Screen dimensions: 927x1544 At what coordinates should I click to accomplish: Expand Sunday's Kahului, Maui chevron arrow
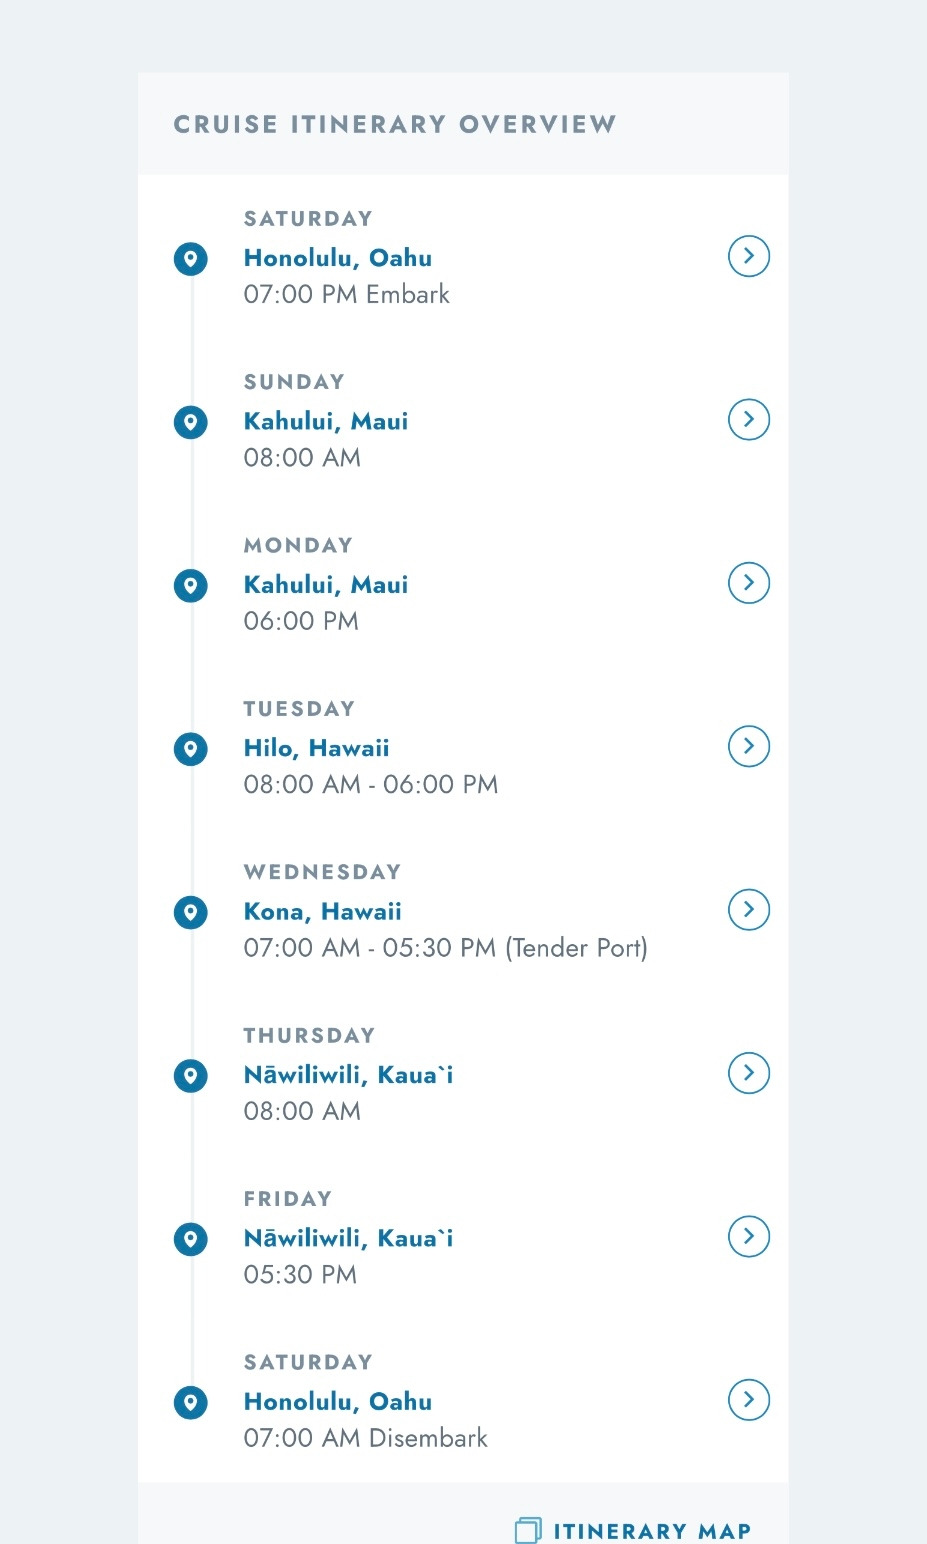[748, 419]
